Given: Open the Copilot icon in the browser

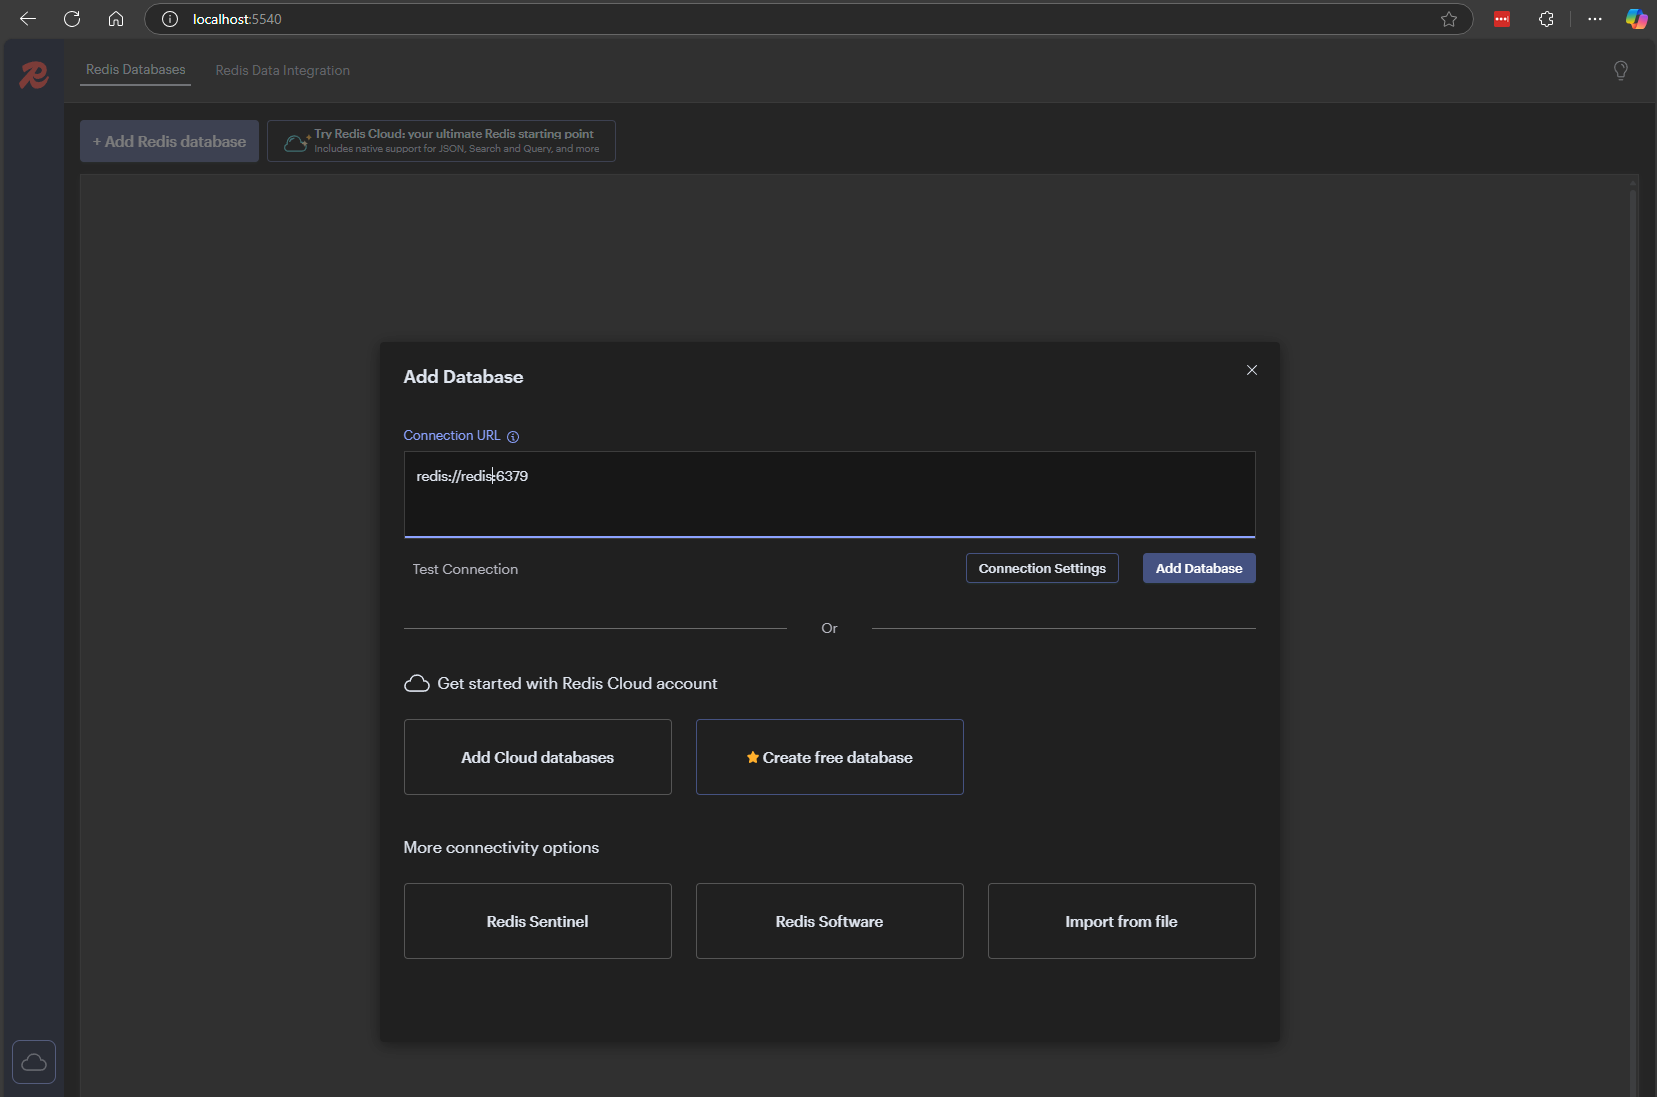Looking at the screenshot, I should coord(1636,19).
